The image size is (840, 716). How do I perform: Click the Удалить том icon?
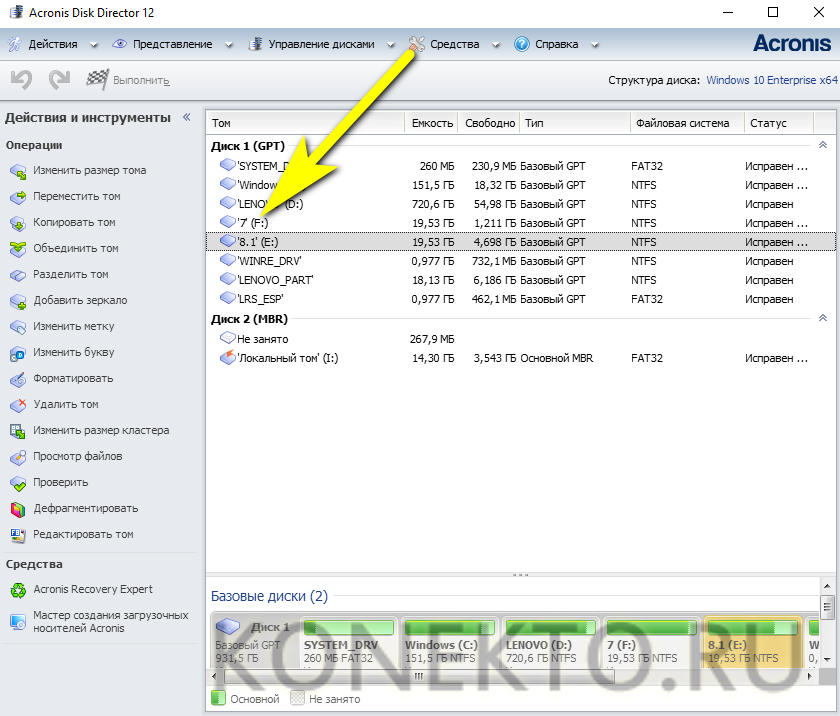tap(18, 405)
